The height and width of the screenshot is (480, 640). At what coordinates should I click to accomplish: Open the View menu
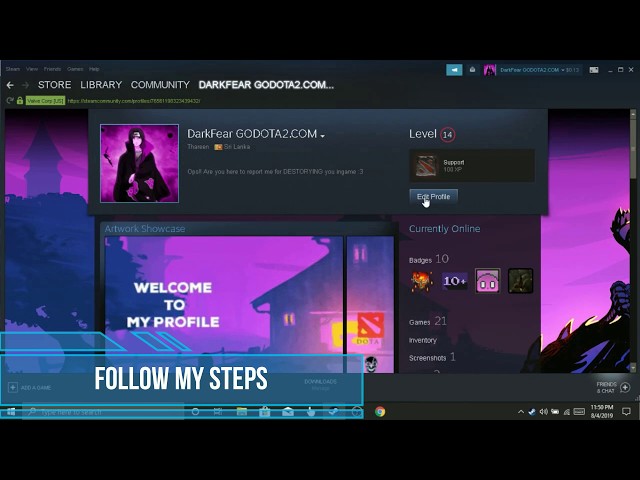tap(32, 69)
